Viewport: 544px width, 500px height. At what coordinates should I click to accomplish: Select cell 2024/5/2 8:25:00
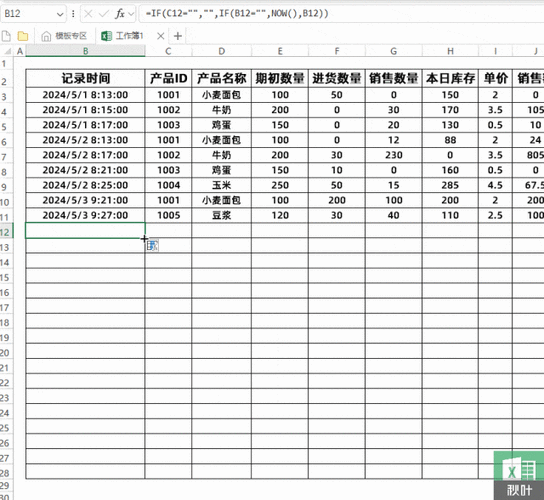(85, 185)
